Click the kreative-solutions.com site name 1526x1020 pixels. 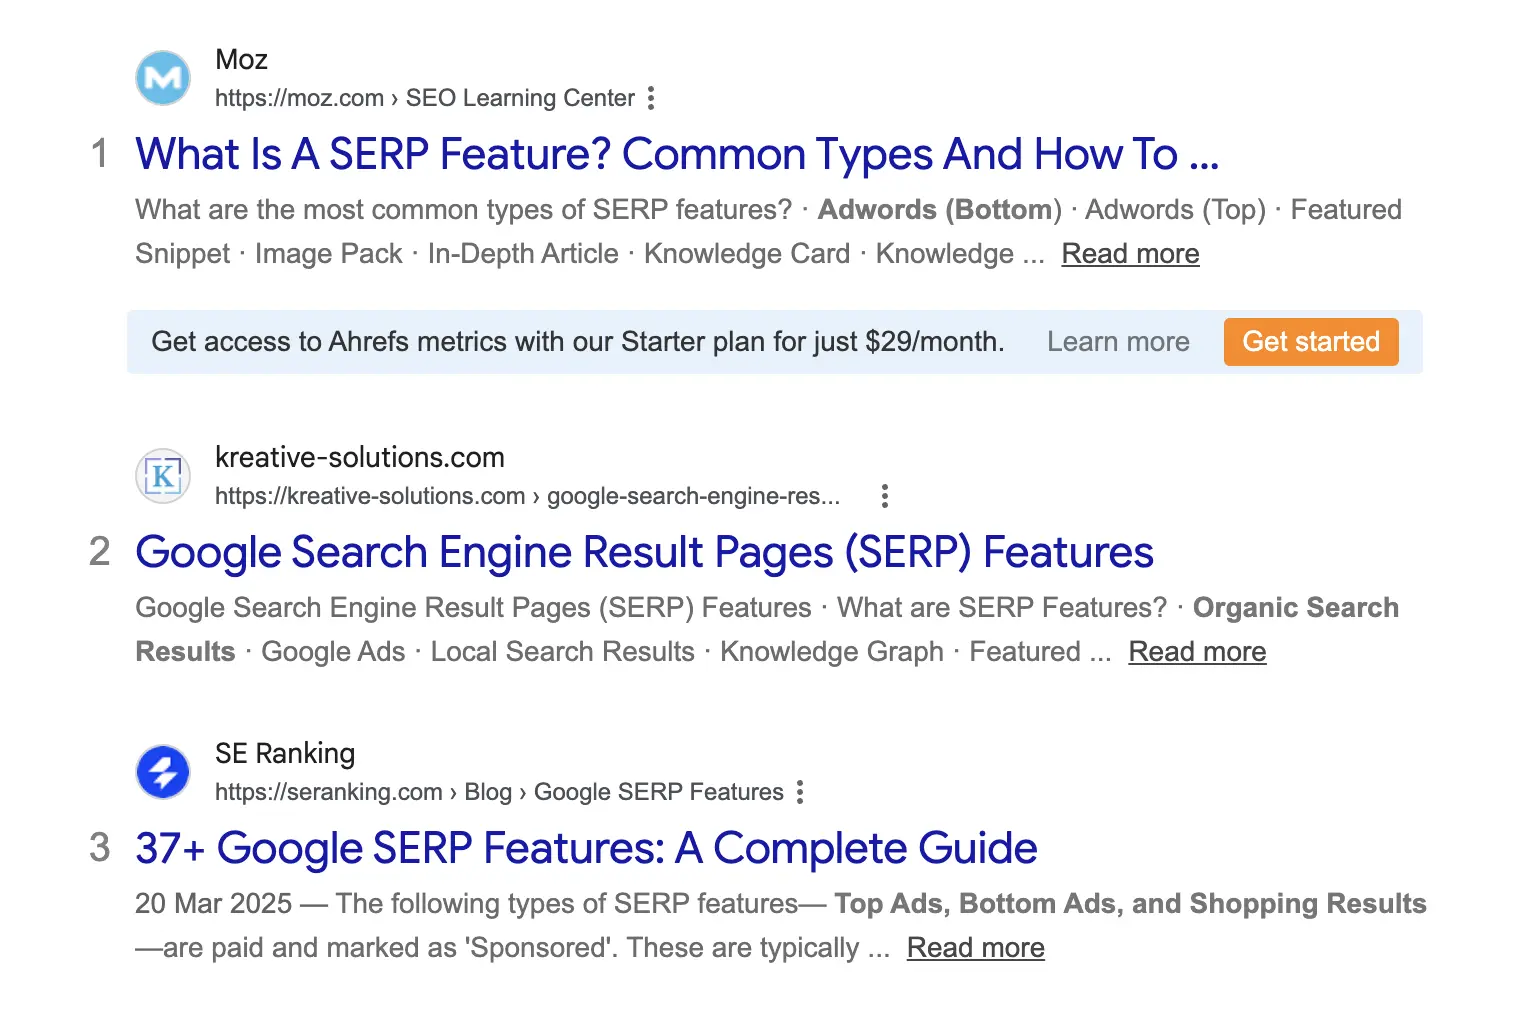tap(360, 458)
